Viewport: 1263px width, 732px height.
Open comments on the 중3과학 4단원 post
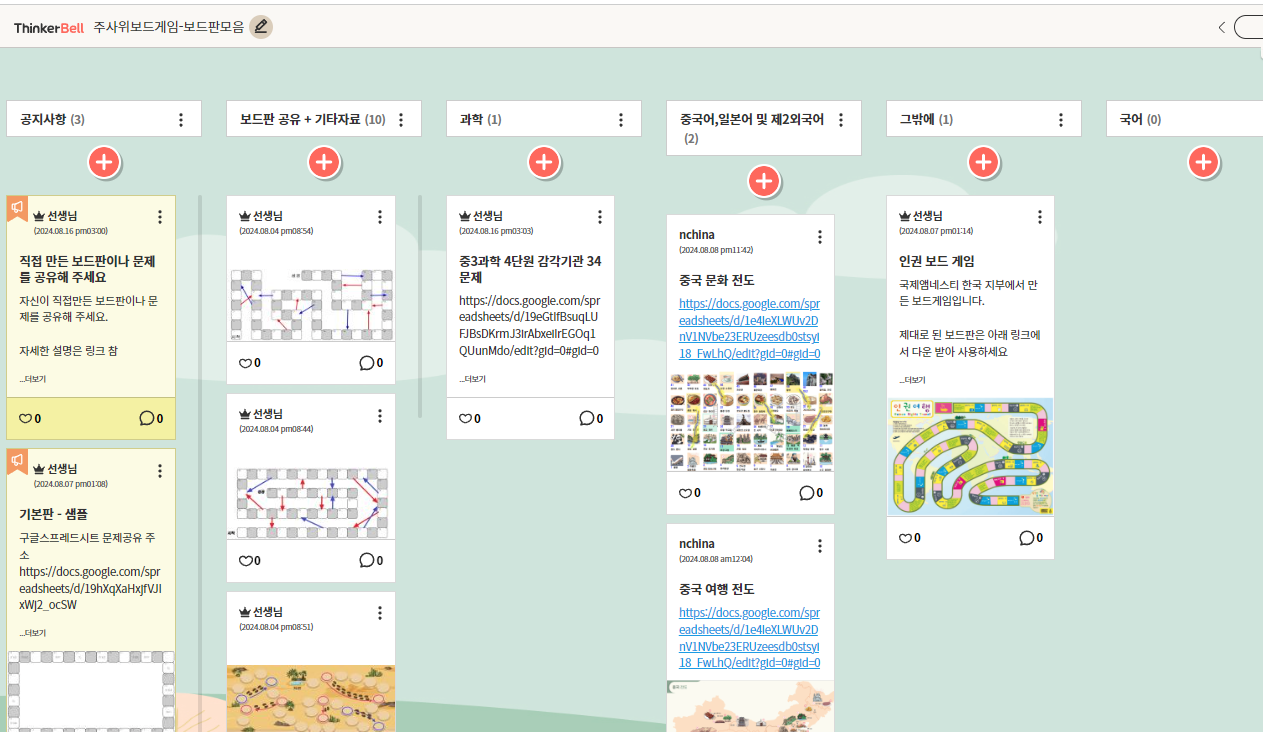pyautogui.click(x=587, y=418)
